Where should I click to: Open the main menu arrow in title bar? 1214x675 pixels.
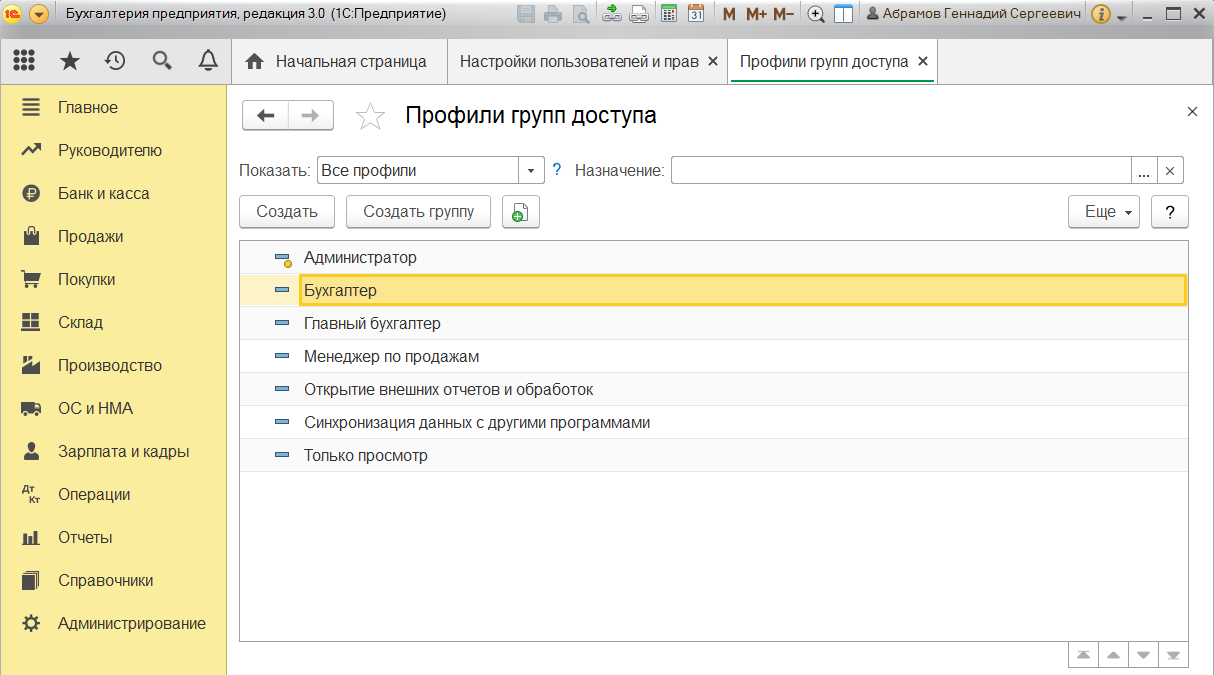point(39,14)
